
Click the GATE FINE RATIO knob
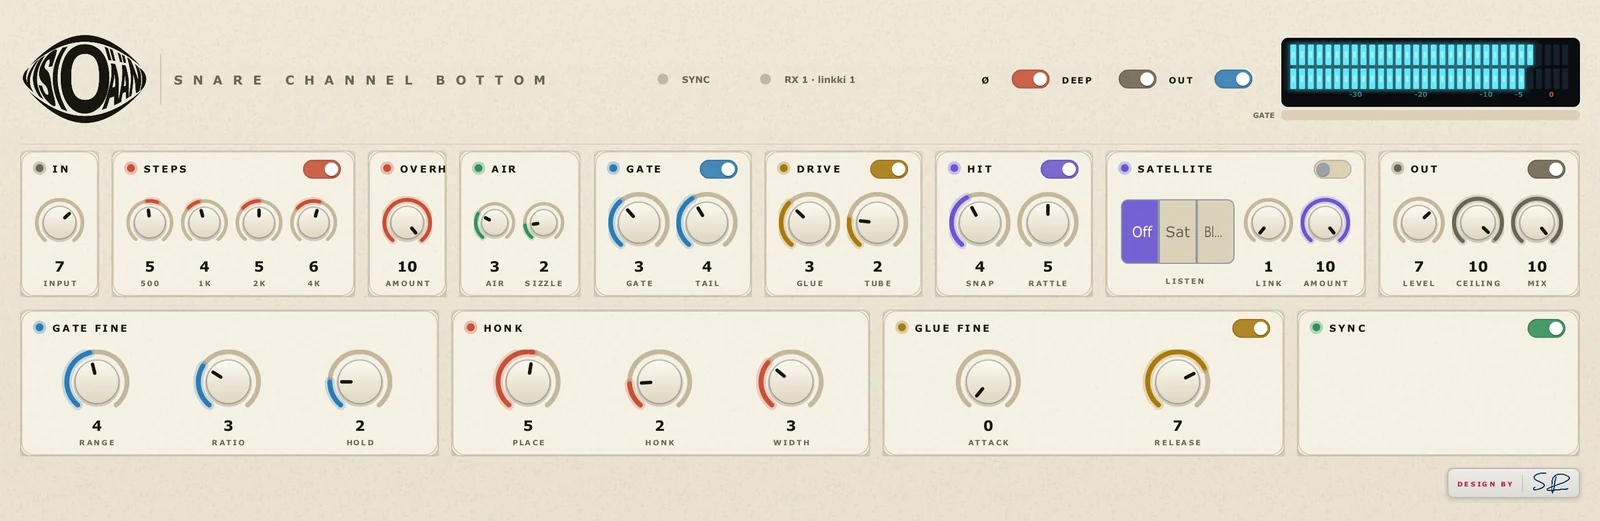[x=228, y=381]
